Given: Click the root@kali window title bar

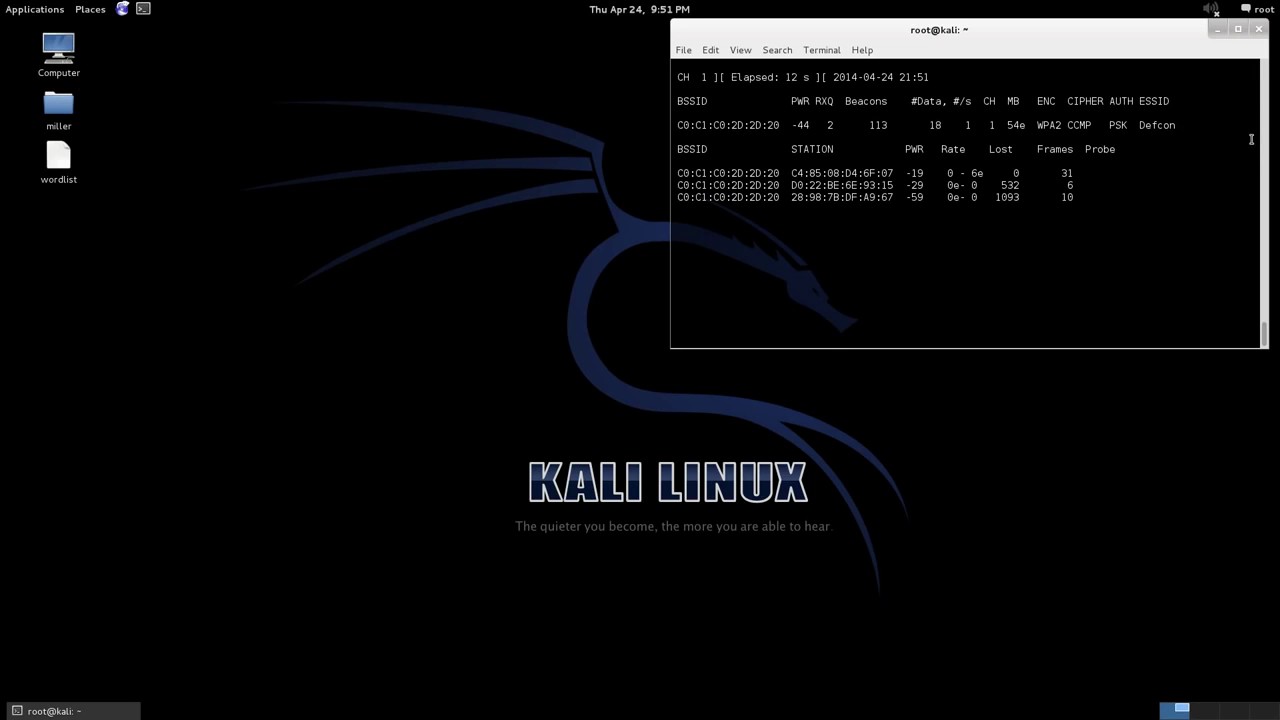Looking at the screenshot, I should pyautogui.click(x=939, y=29).
